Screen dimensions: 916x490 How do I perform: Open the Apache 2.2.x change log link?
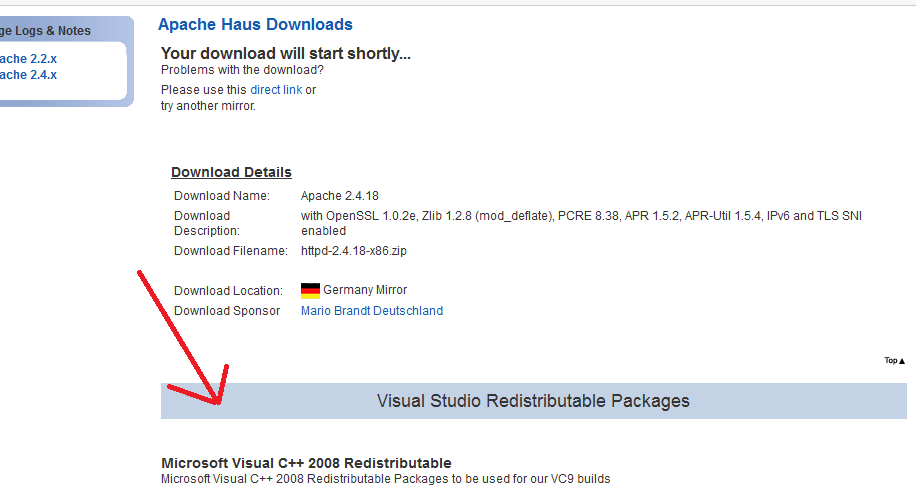pyautogui.click(x=28, y=58)
